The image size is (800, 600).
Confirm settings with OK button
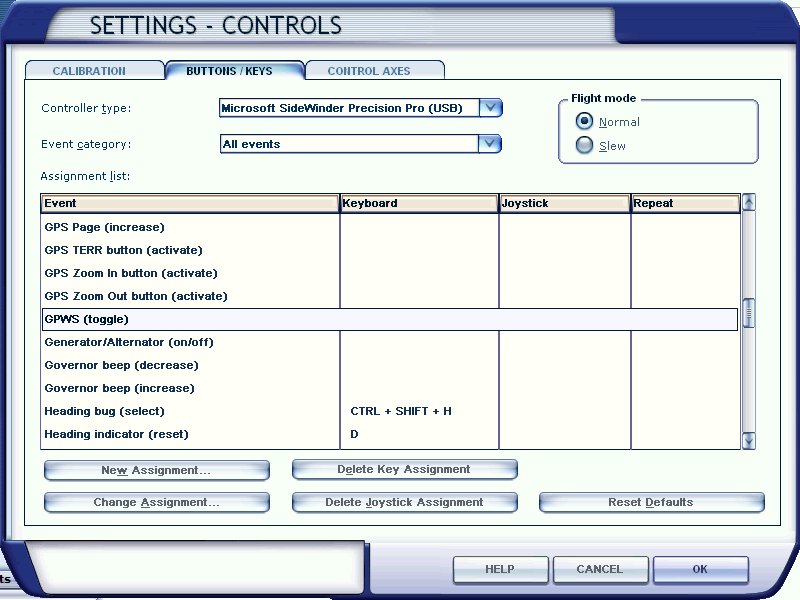tap(700, 569)
